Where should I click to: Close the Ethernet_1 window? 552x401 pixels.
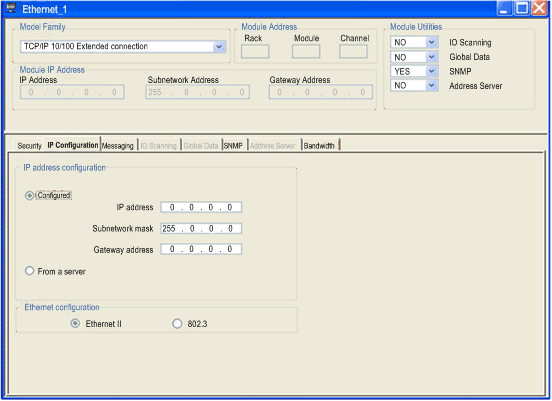[539, 8]
